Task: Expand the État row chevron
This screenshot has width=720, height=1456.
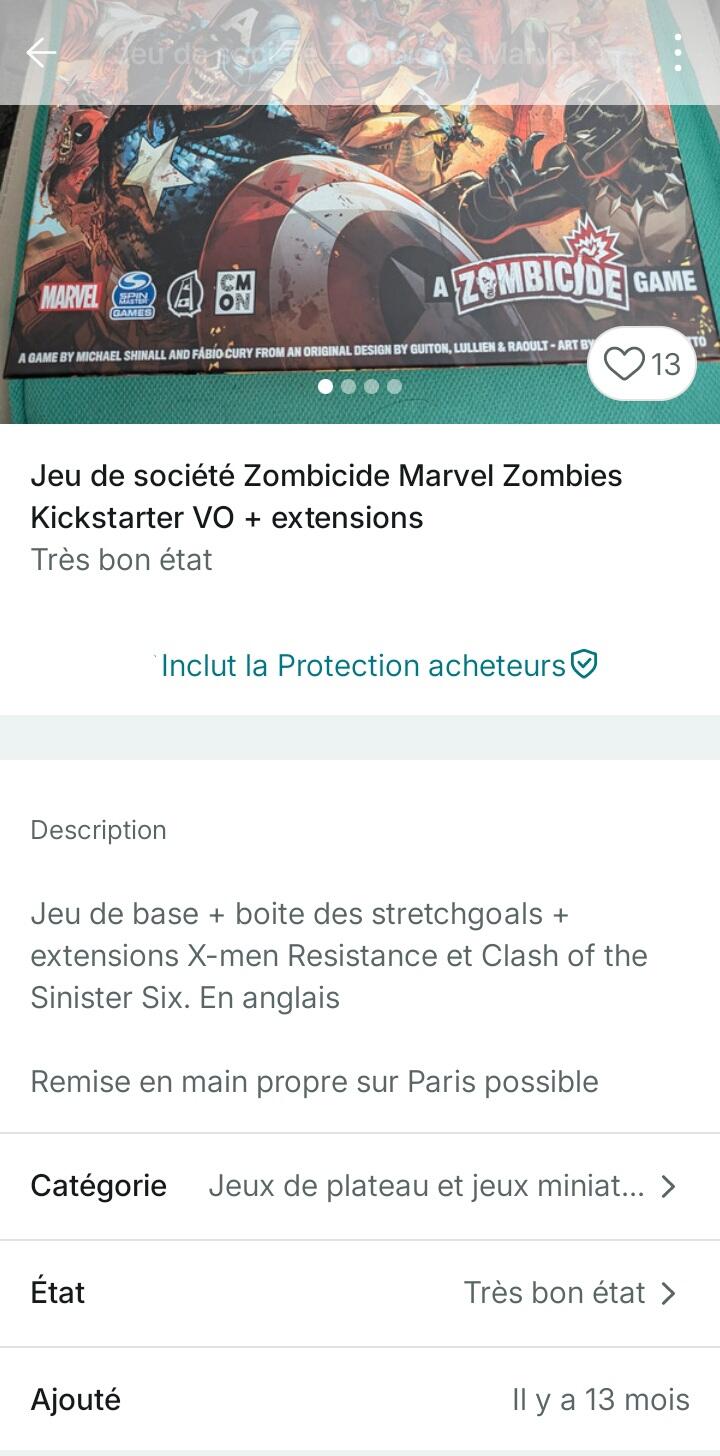Action: click(x=668, y=1293)
